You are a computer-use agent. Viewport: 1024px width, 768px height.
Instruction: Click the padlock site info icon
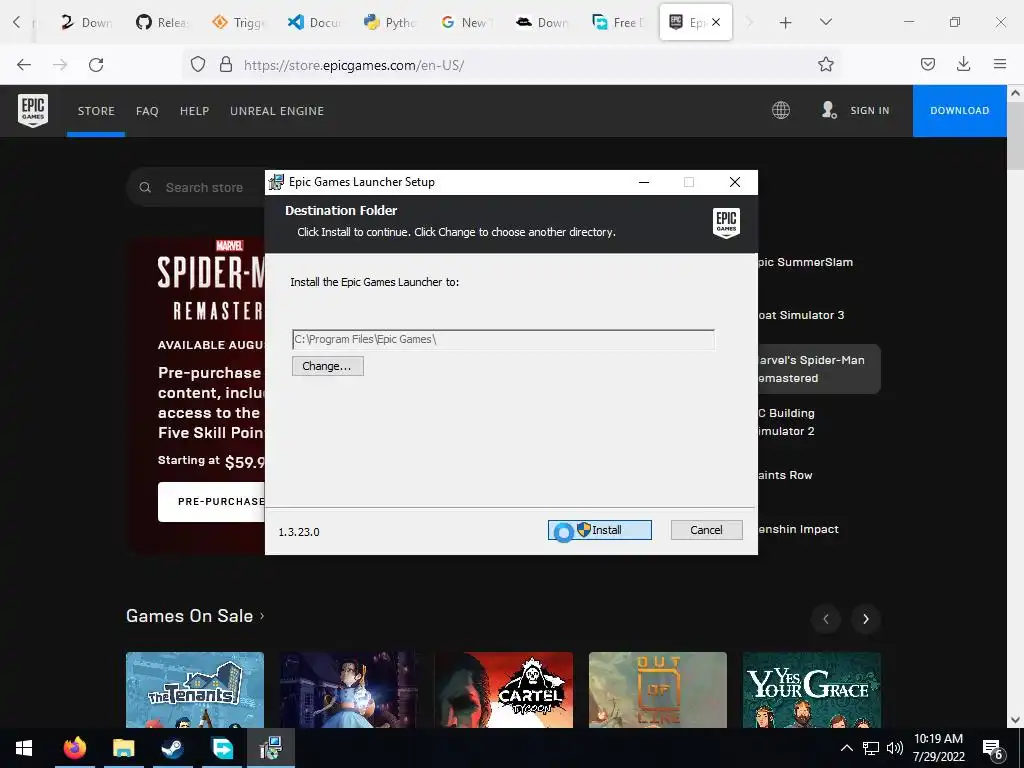[226, 64]
